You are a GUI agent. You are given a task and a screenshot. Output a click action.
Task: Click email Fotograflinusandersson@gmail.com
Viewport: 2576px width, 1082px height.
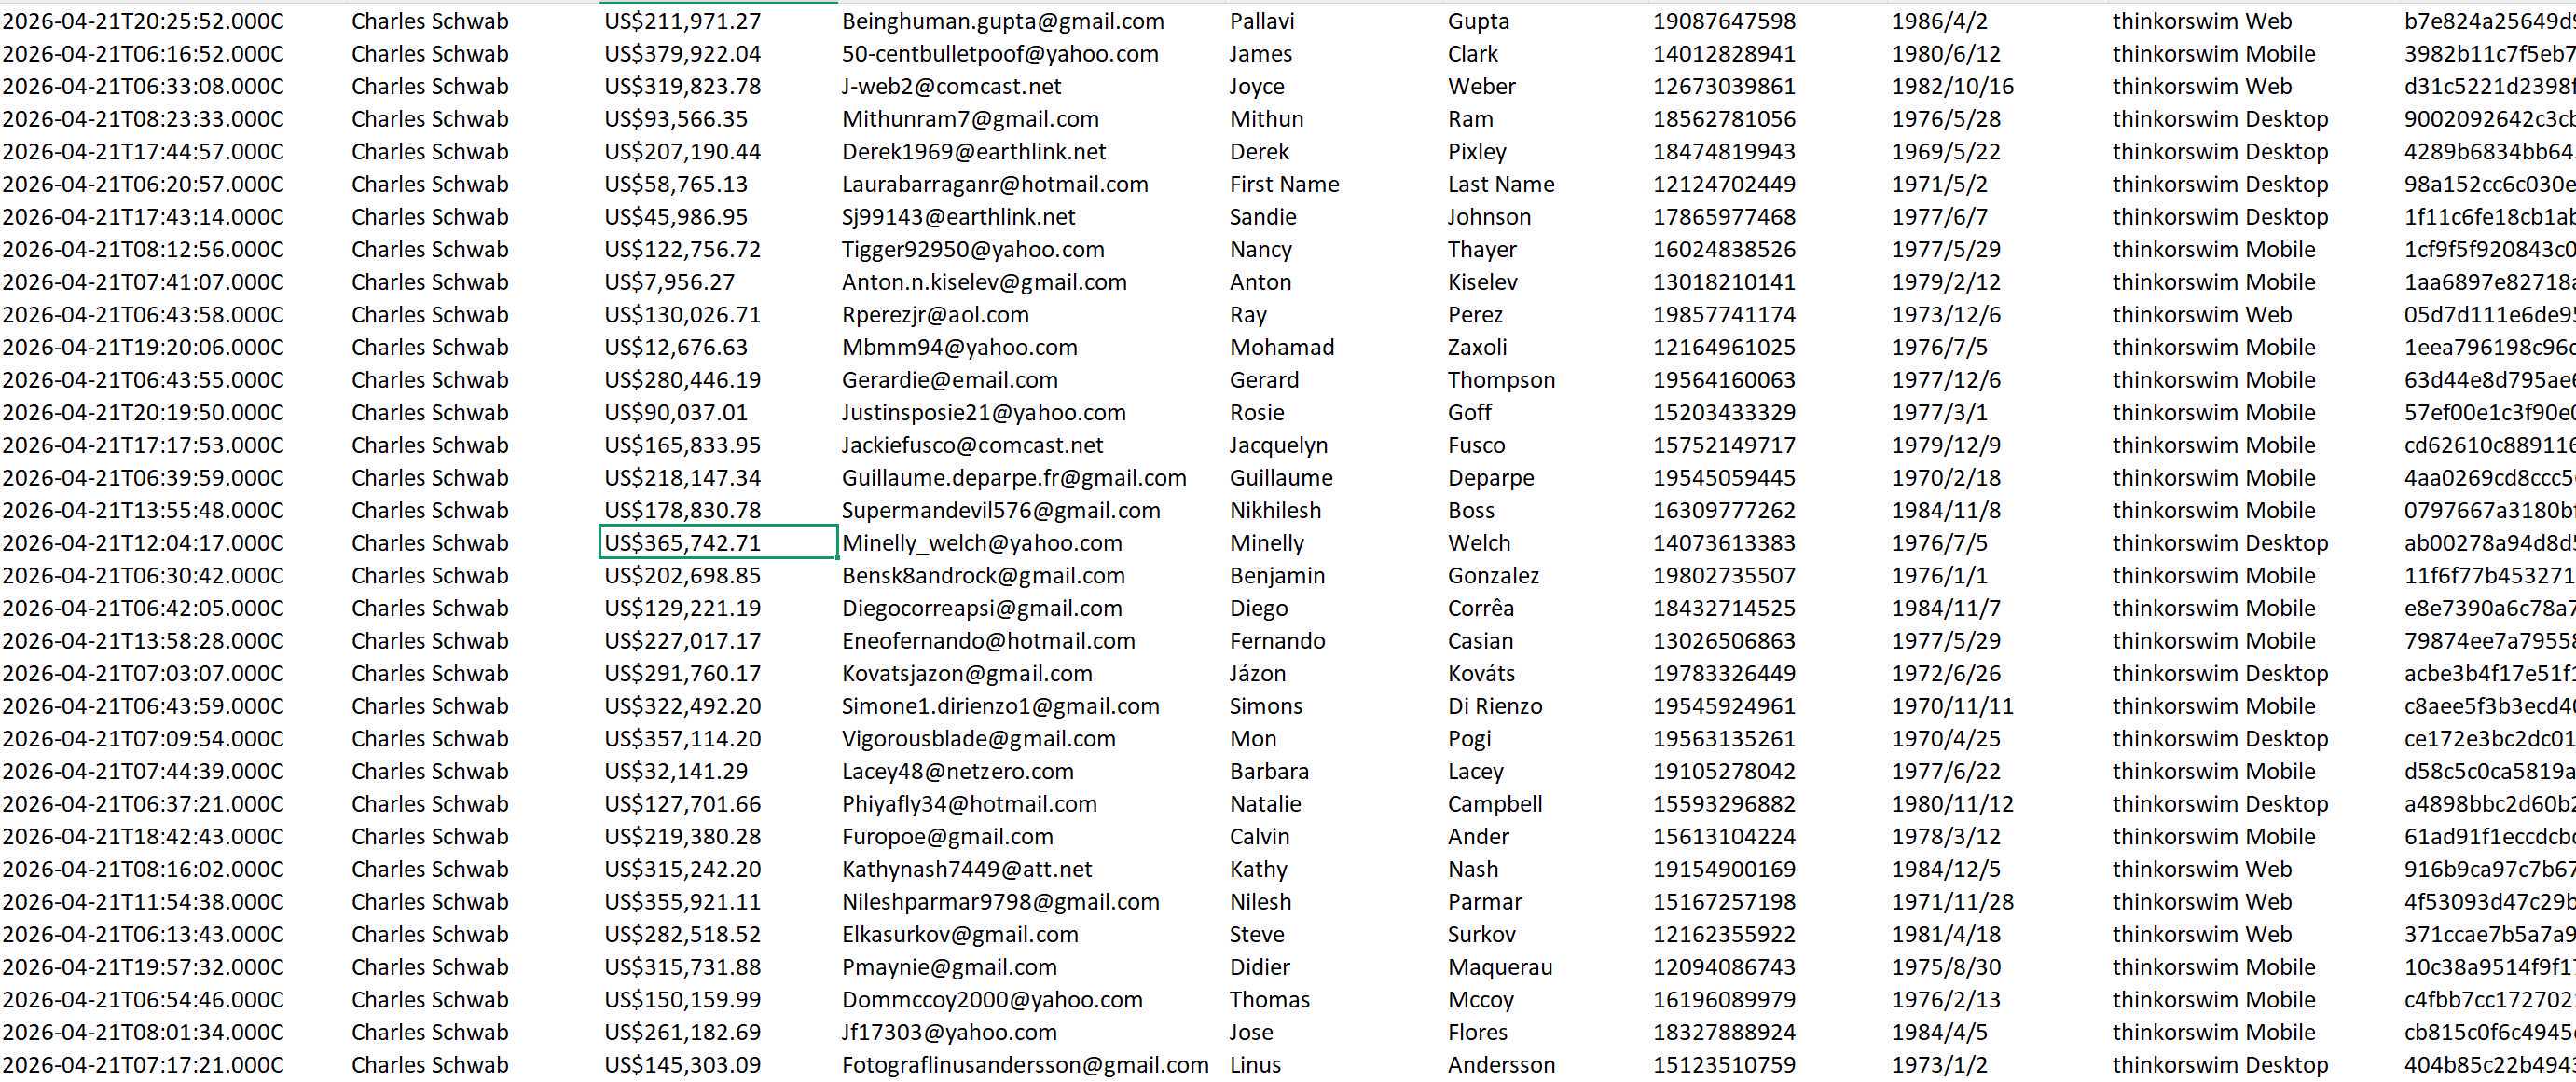(x=1025, y=1065)
